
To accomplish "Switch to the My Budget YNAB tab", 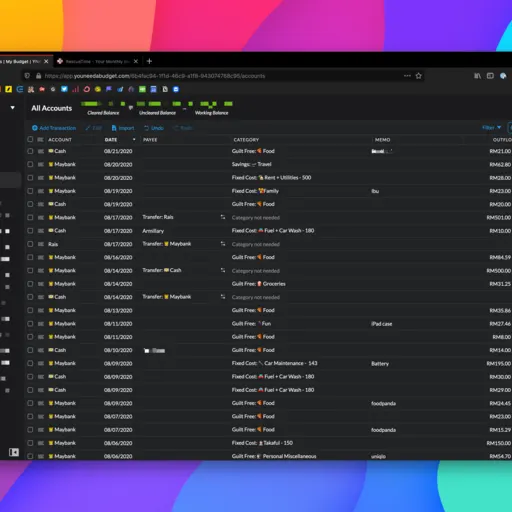I will point(21,62).
